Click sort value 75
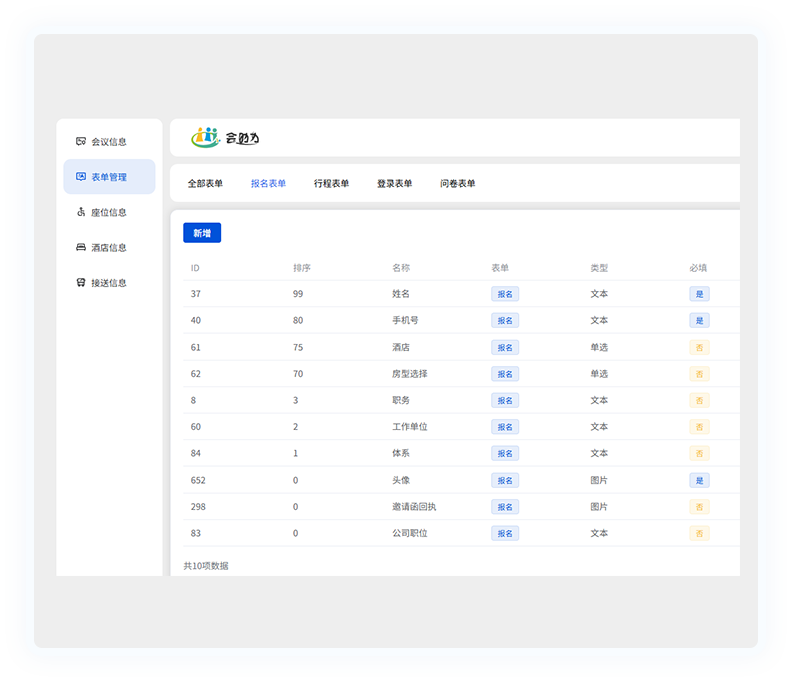This screenshot has height=682, width=792. click(x=298, y=347)
